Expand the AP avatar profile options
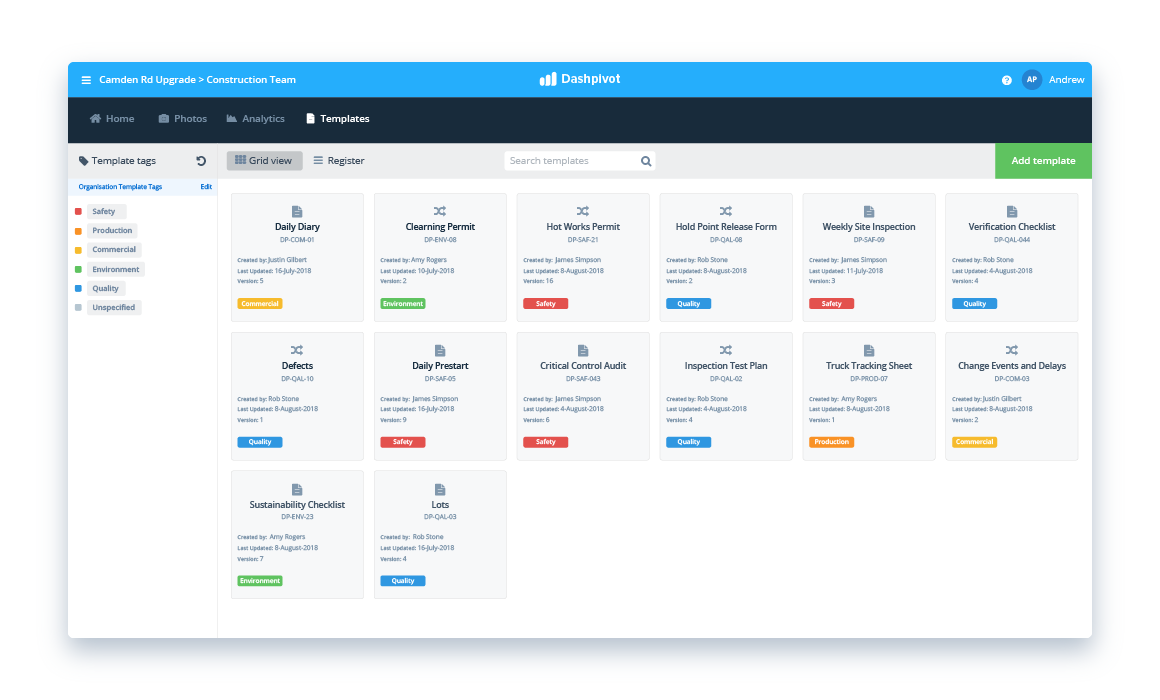The width and height of the screenshot is (1160, 700). pos(1031,79)
